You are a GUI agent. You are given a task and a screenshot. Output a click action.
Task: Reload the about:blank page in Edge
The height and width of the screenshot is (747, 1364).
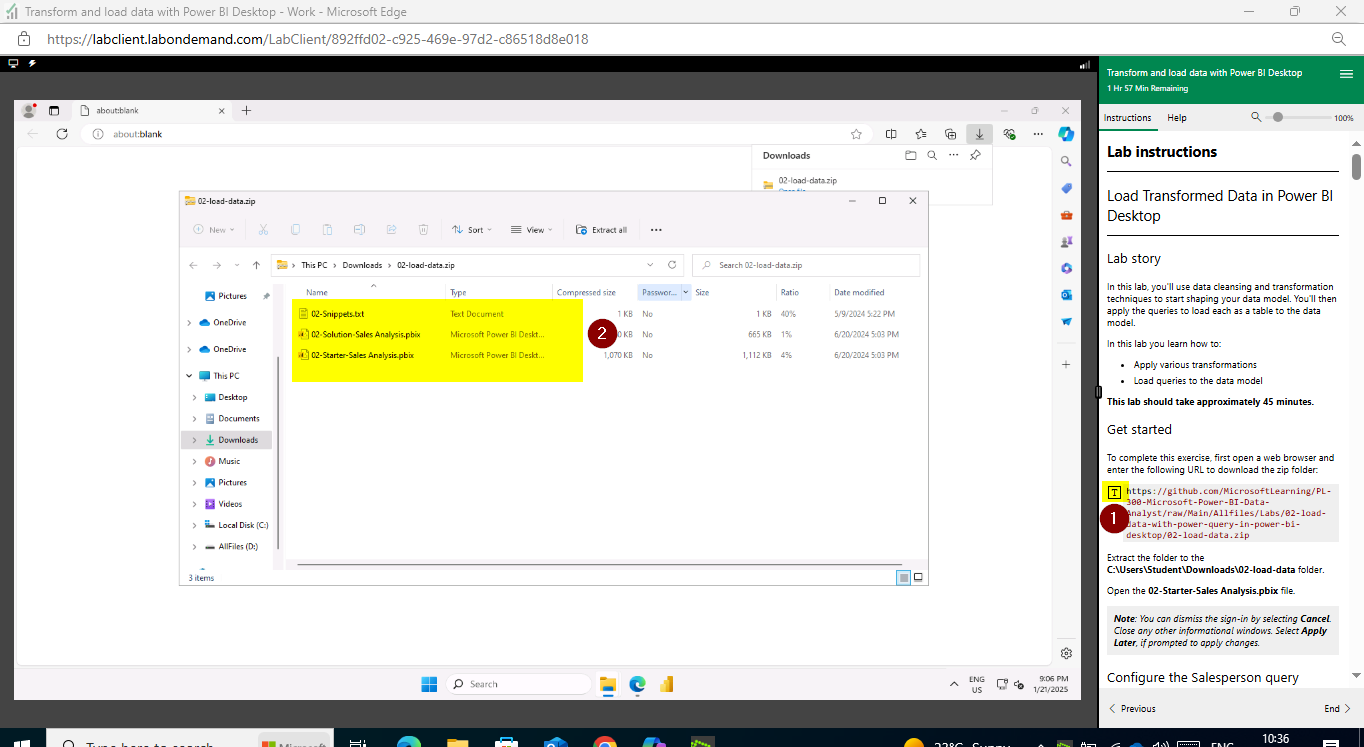click(x=62, y=134)
